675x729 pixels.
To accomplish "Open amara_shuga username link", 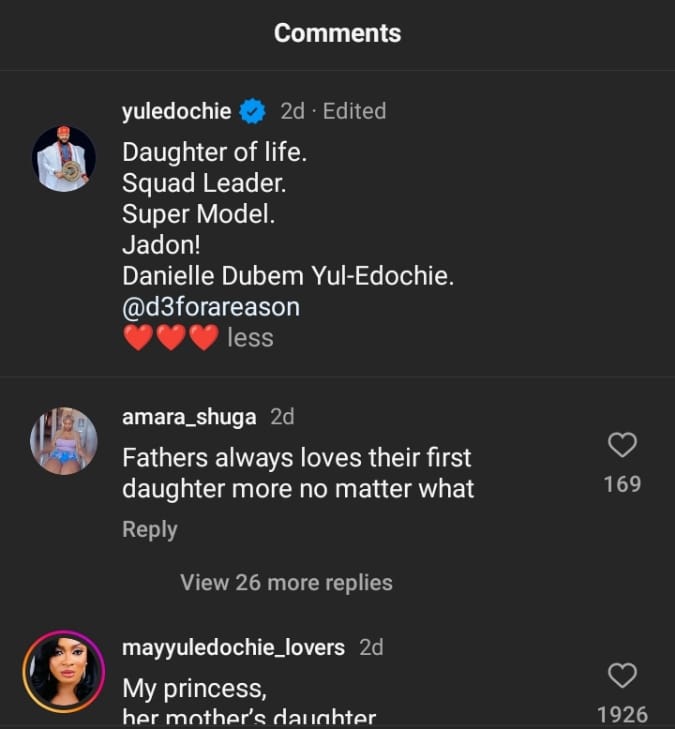I will pyautogui.click(x=189, y=416).
